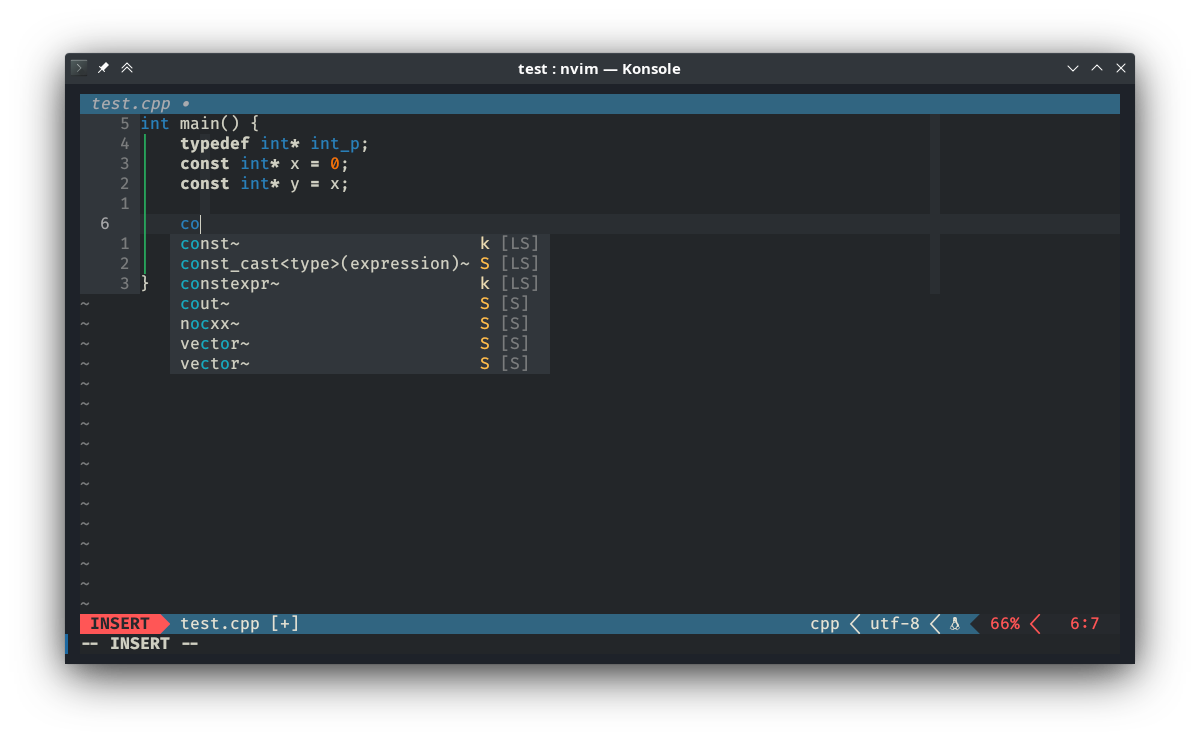The image size is (1200, 741).
Task: Click the -- INSERT -- command line text
Action: pos(140,644)
